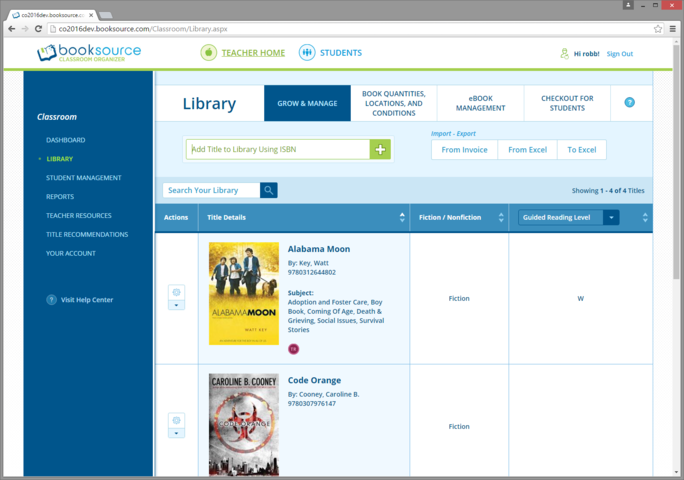This screenshot has height=480, width=684.
Task: Click the Sign Out link
Action: coord(619,54)
